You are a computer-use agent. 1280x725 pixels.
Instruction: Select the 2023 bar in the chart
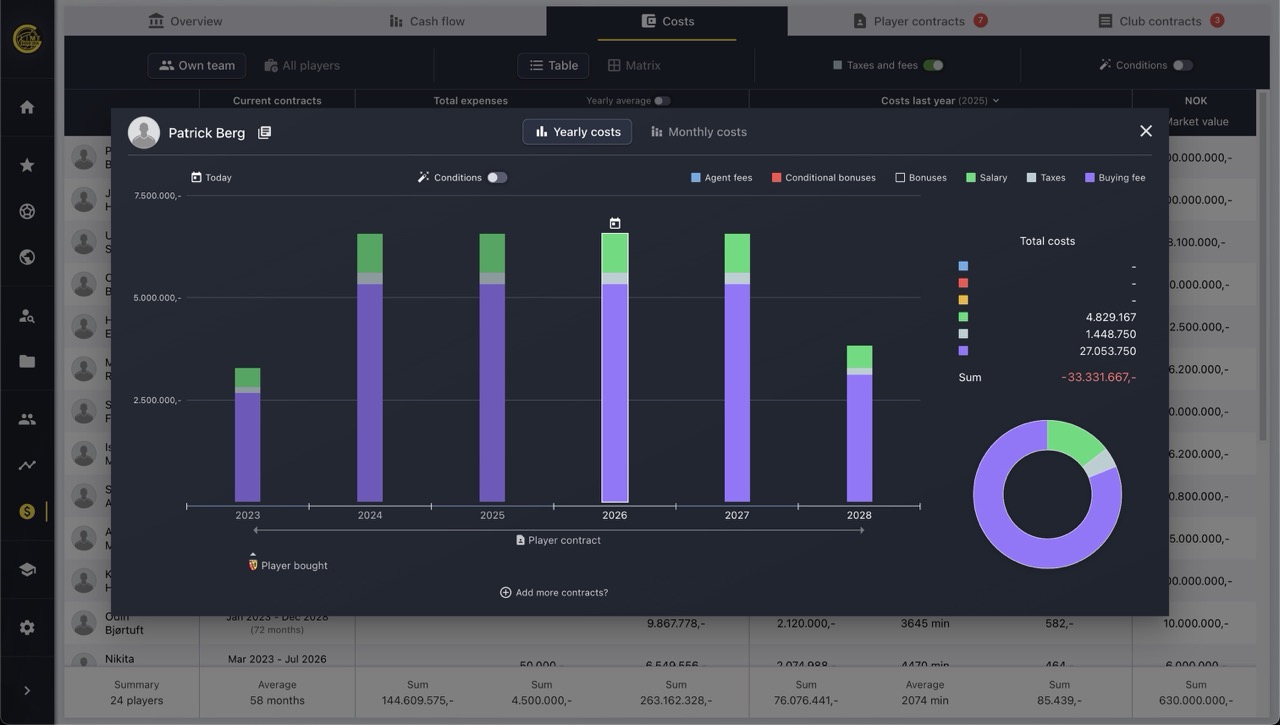point(248,435)
